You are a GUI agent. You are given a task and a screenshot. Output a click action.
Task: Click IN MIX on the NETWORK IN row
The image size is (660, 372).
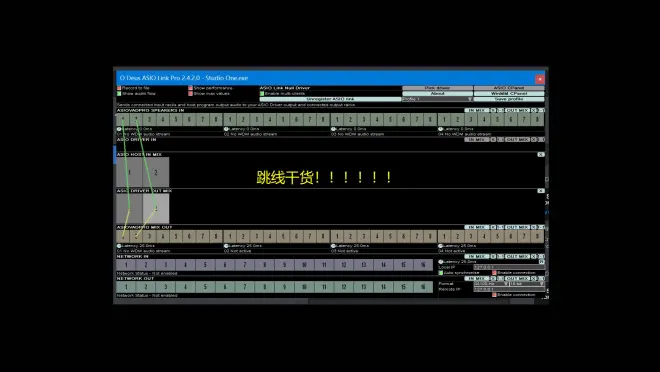click(x=476, y=256)
